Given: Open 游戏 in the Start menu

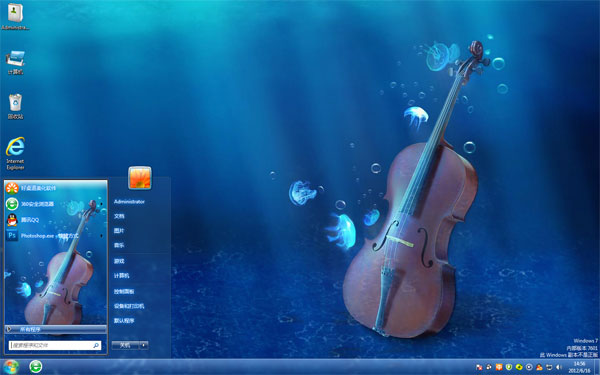Looking at the screenshot, I should pyautogui.click(x=119, y=261).
